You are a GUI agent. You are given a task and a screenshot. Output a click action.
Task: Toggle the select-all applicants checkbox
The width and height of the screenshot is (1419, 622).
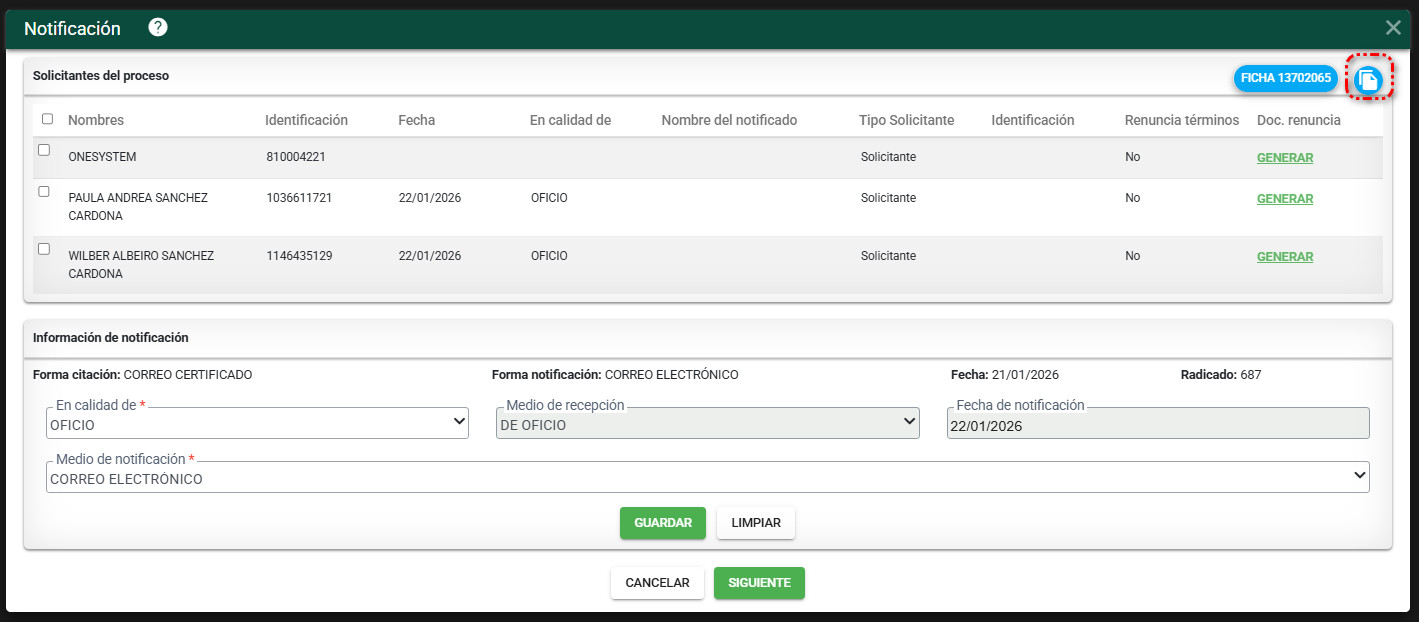pos(48,119)
